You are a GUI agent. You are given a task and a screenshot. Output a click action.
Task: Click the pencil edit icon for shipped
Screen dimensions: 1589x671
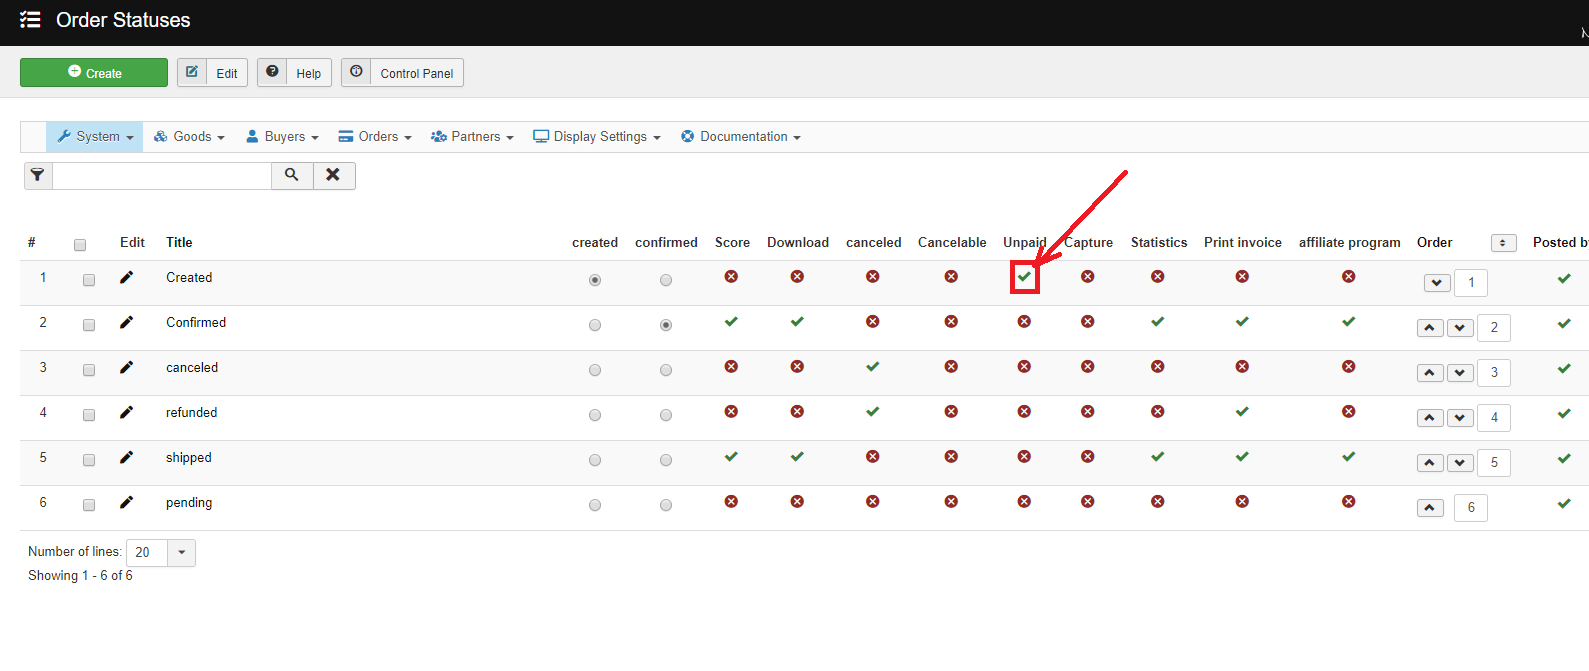tap(126, 457)
